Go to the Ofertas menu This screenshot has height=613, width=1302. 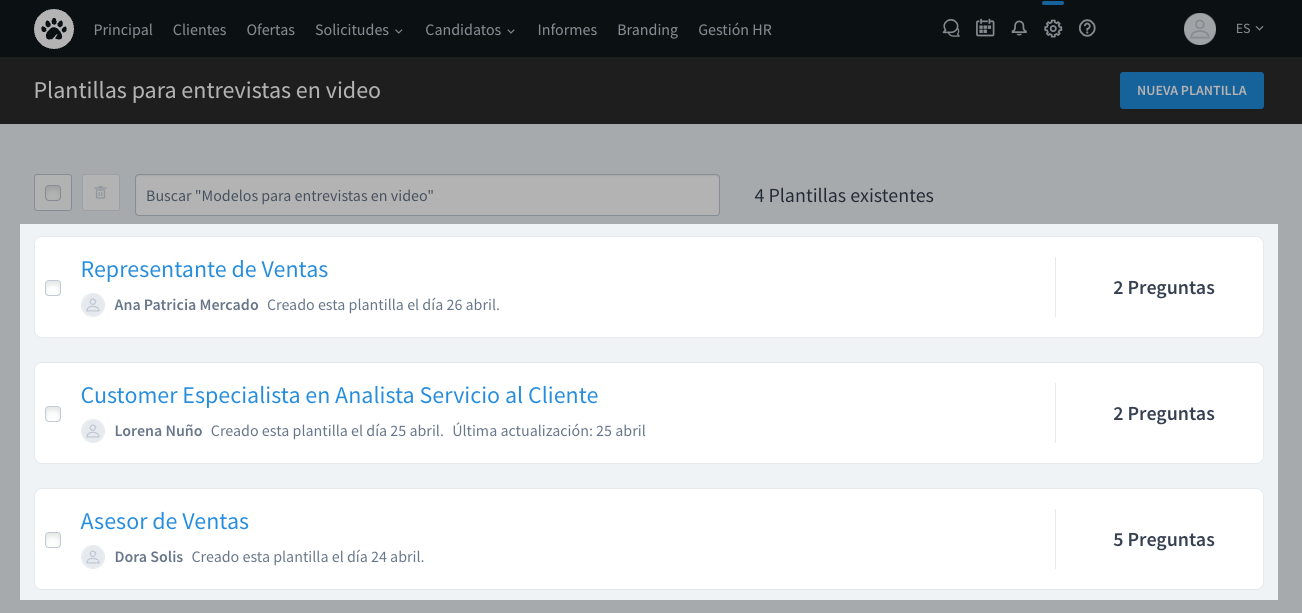click(270, 30)
